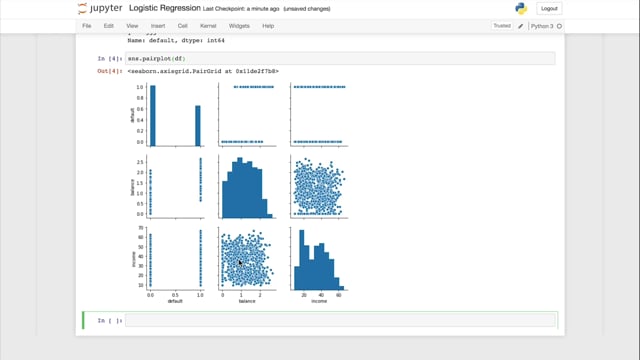The height and width of the screenshot is (360, 640).
Task: Open the File menu
Action: click(x=87, y=26)
